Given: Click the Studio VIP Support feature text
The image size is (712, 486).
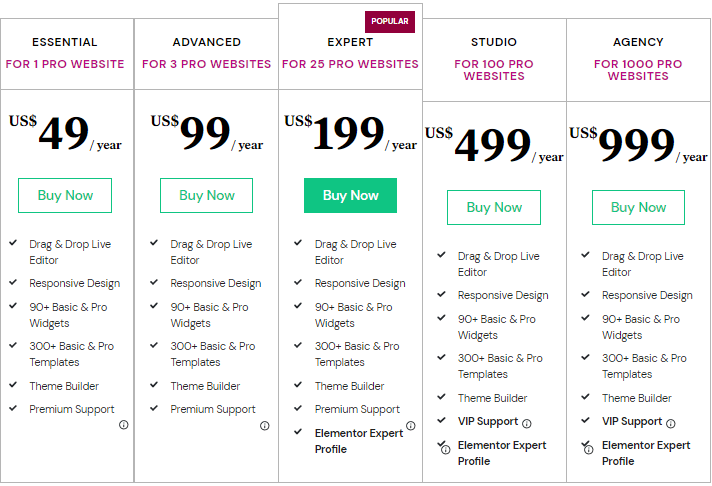Looking at the screenshot, I should tap(488, 422).
